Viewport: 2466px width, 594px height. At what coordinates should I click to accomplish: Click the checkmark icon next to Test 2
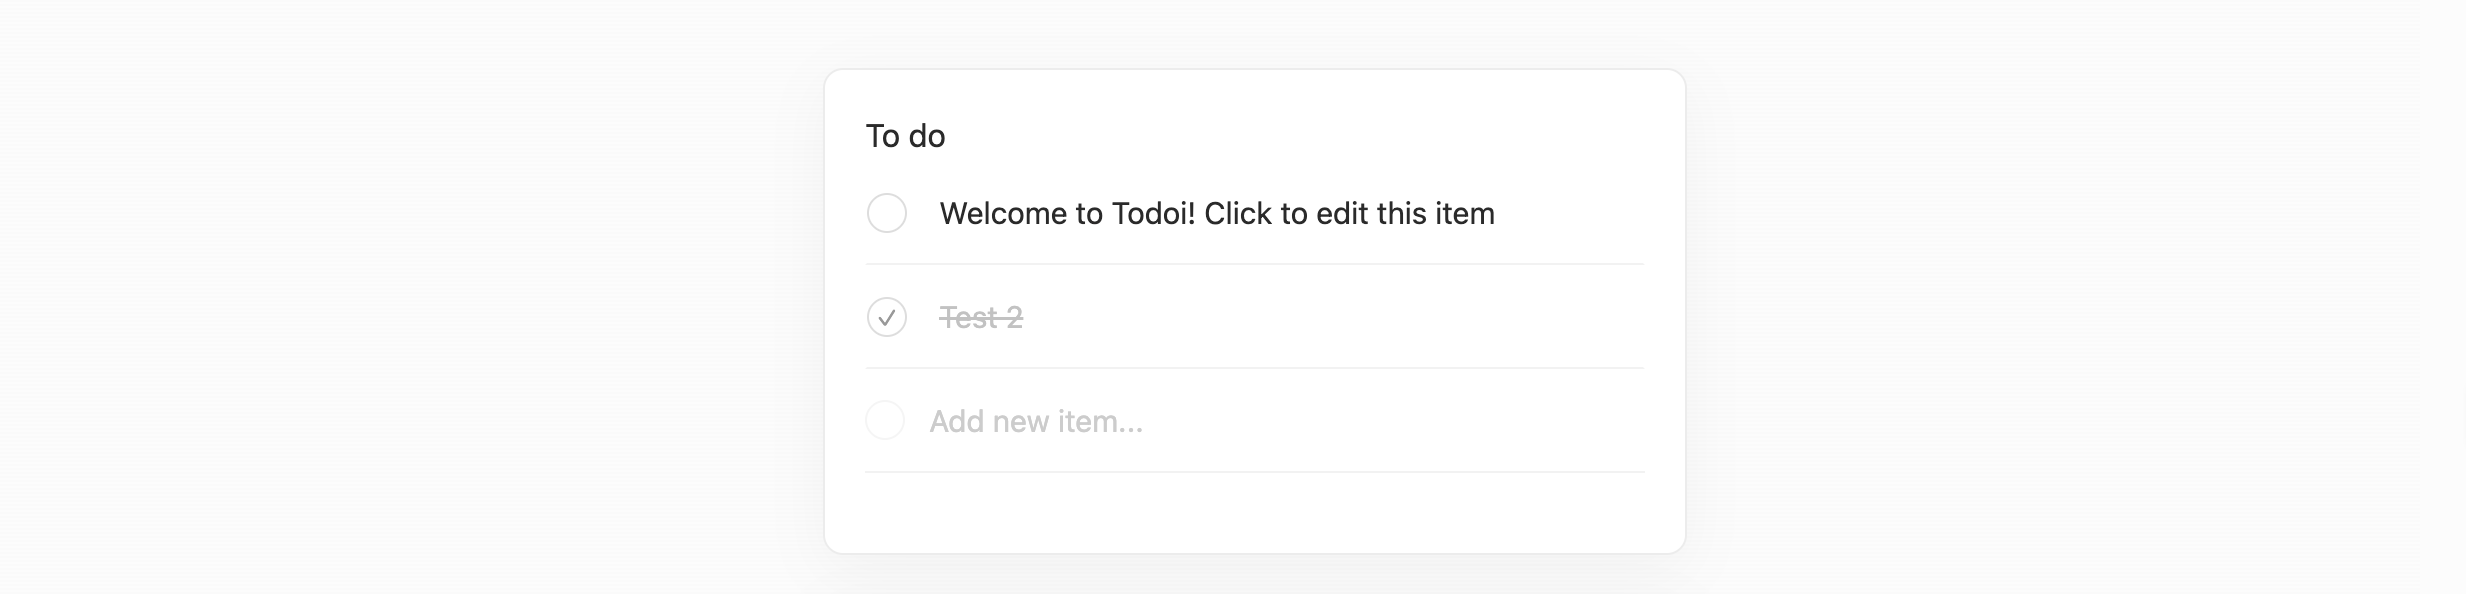tap(886, 318)
